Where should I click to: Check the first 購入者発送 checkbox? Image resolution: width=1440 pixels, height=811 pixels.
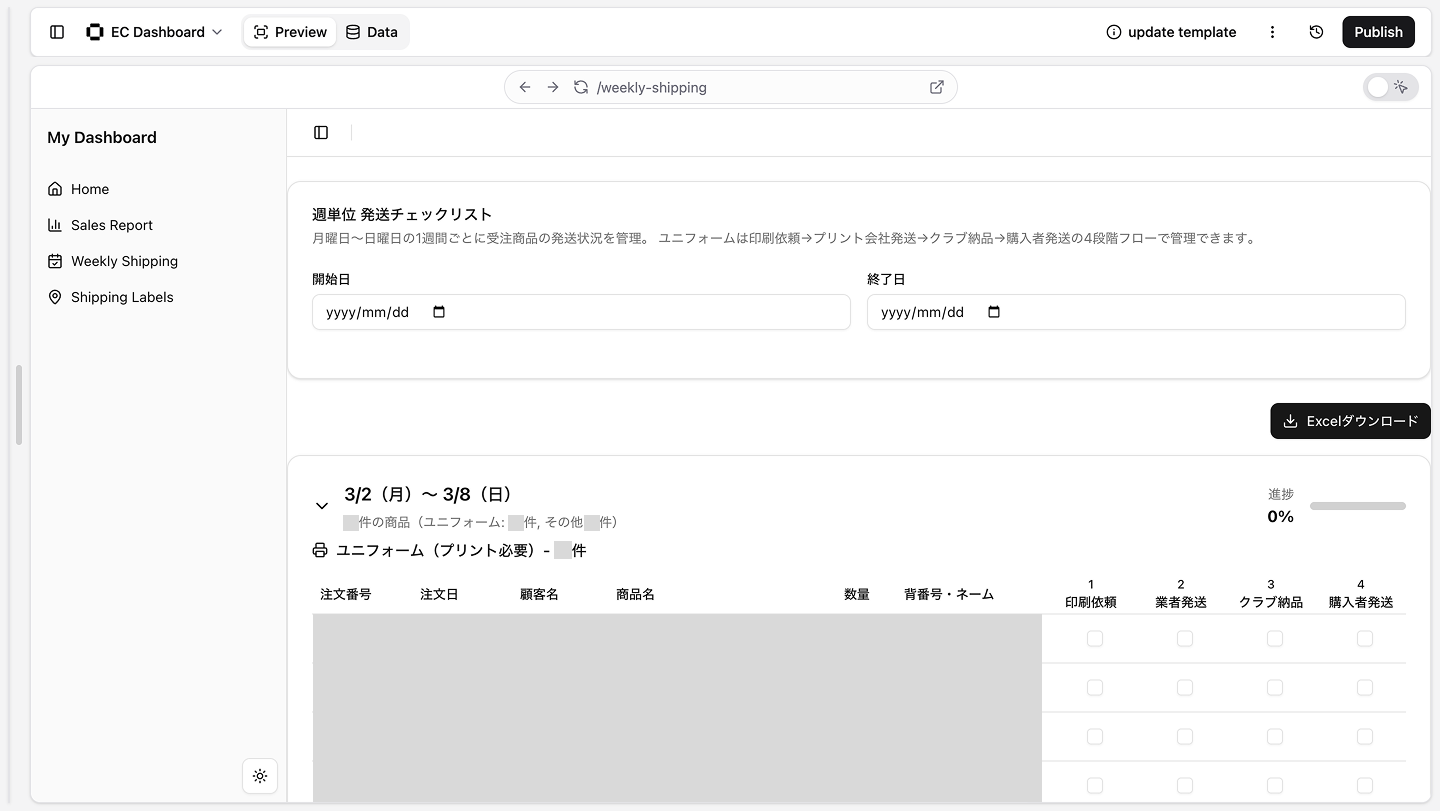(1365, 638)
